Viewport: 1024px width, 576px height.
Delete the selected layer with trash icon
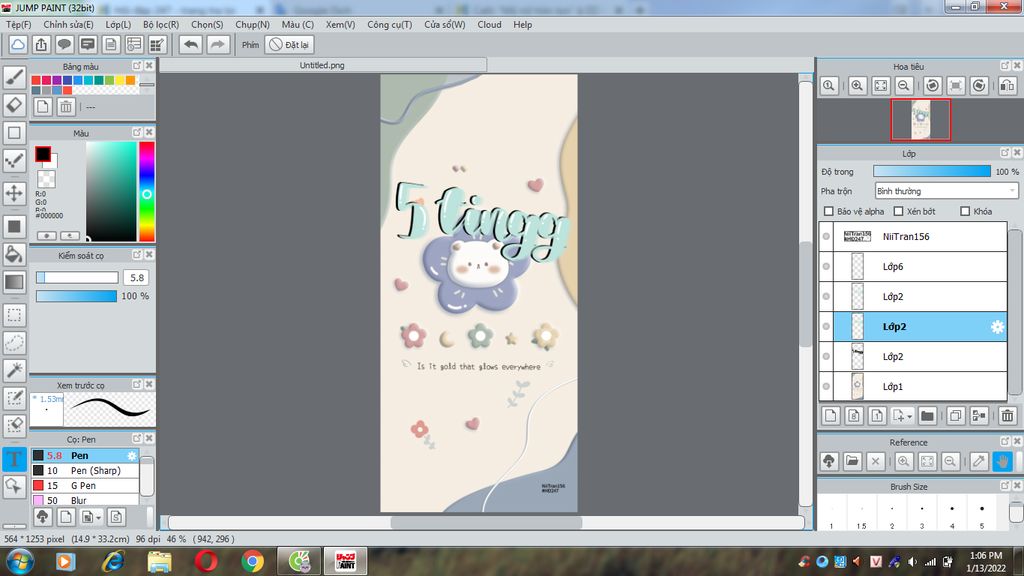1008,415
